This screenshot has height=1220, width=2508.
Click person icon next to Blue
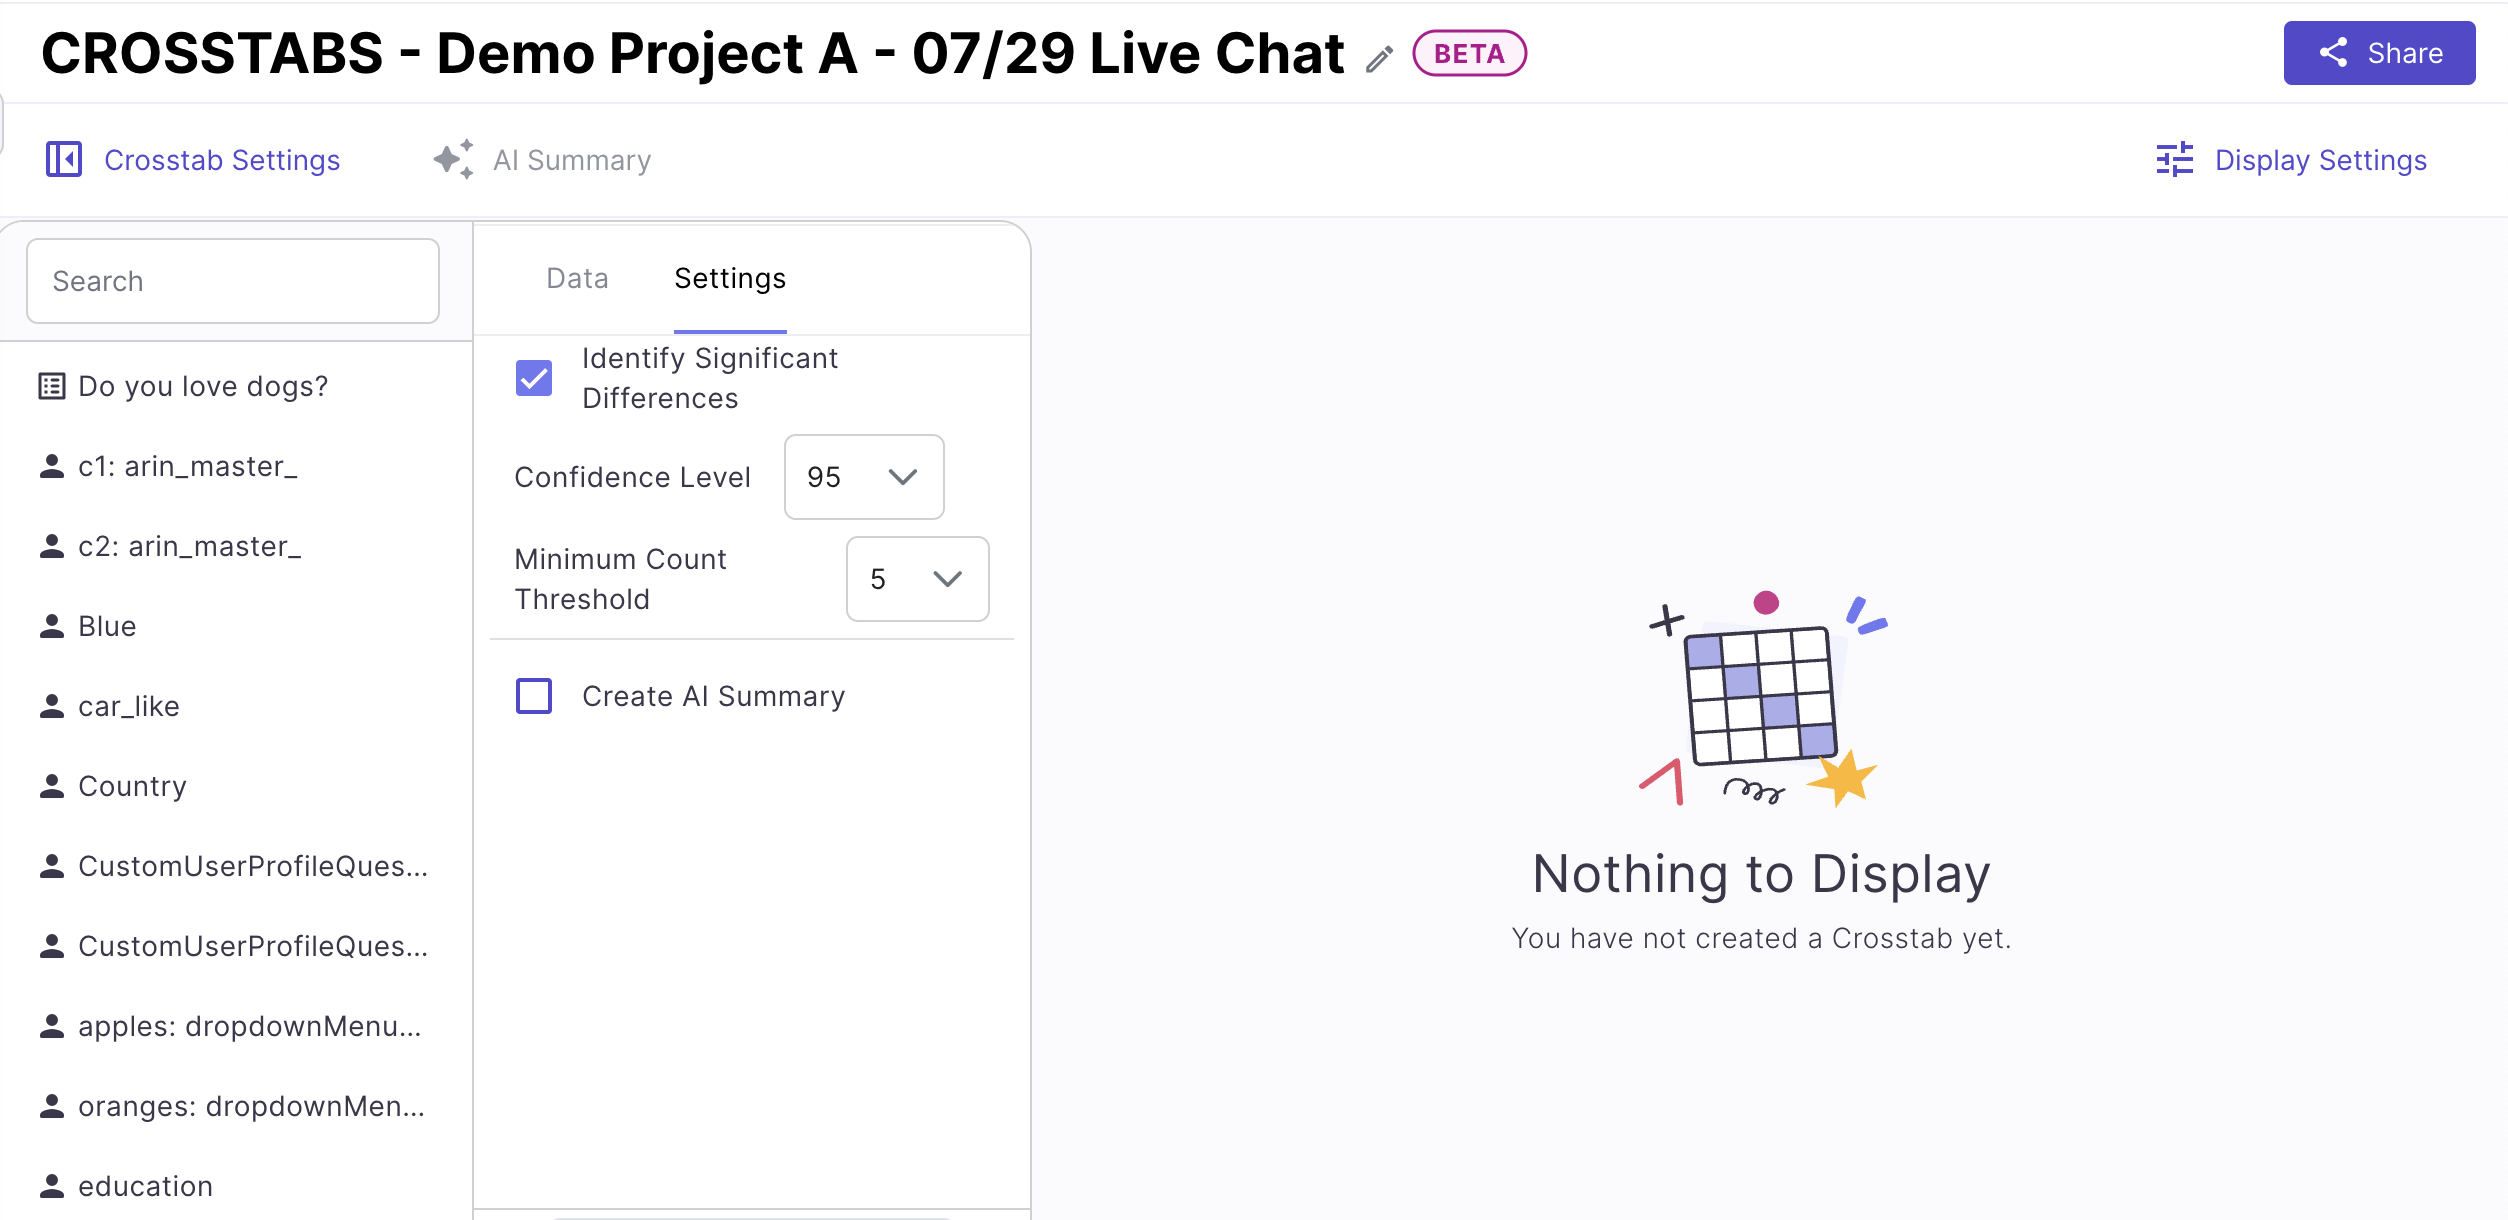click(x=52, y=626)
